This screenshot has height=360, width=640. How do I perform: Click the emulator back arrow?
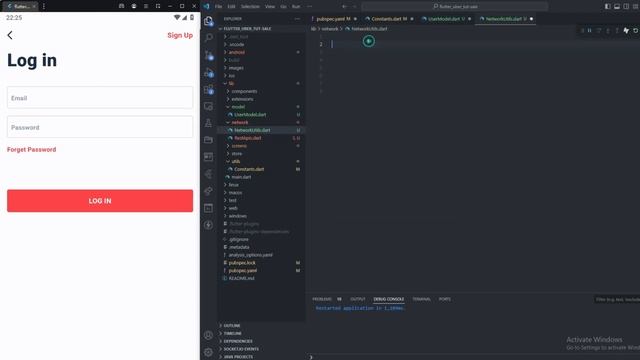[x=10, y=35]
